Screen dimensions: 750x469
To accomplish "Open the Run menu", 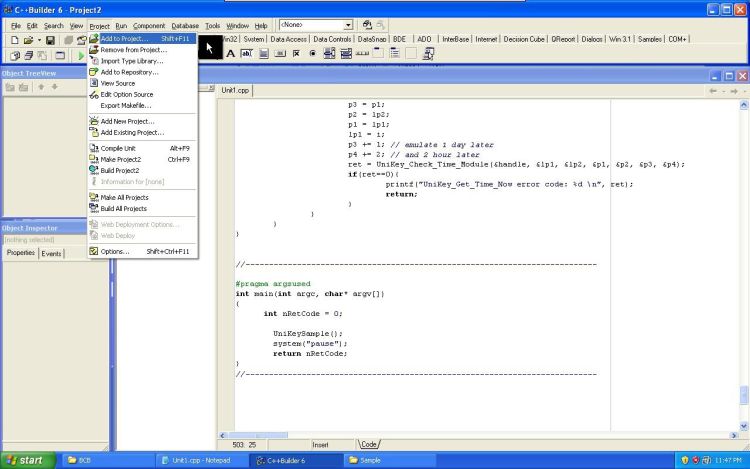I will tap(121, 26).
